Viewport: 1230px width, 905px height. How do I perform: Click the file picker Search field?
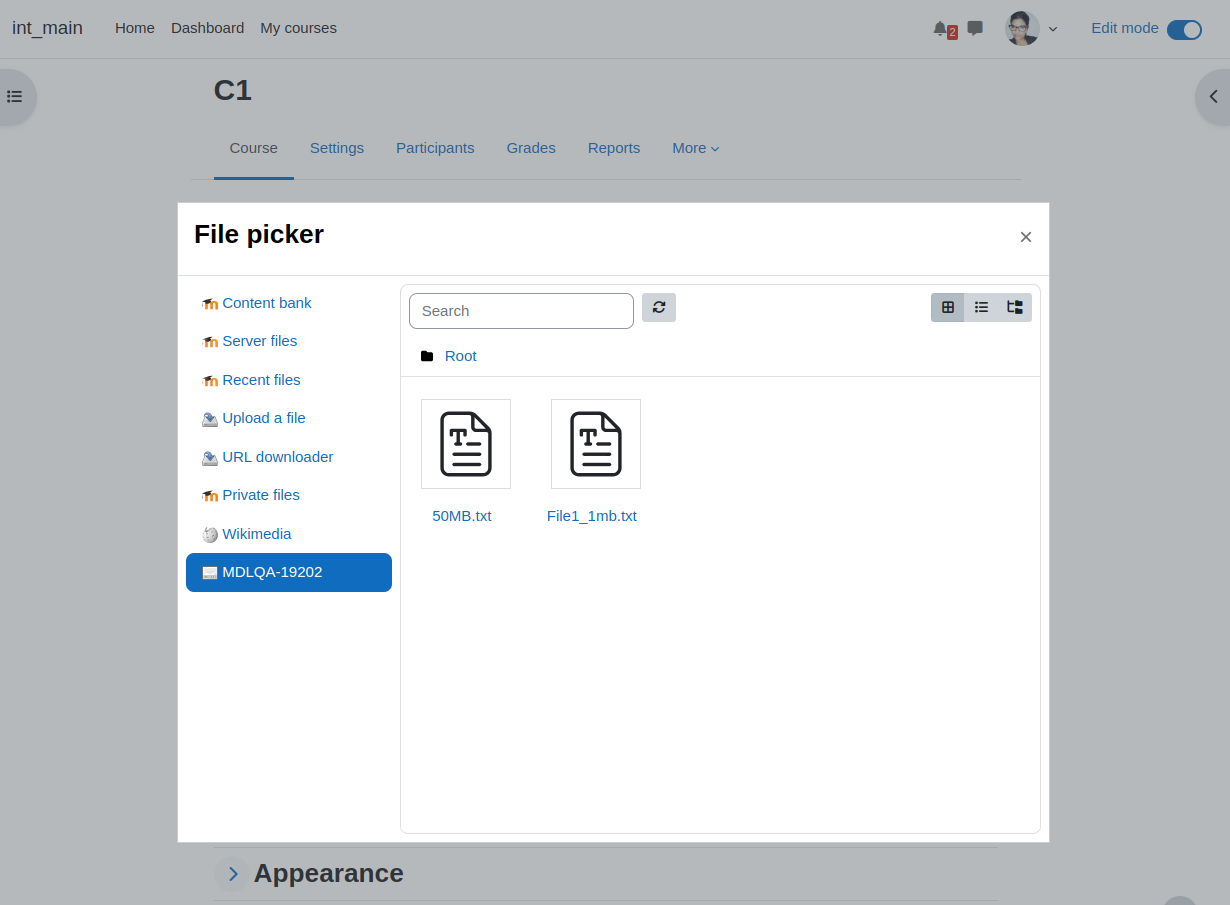[521, 311]
